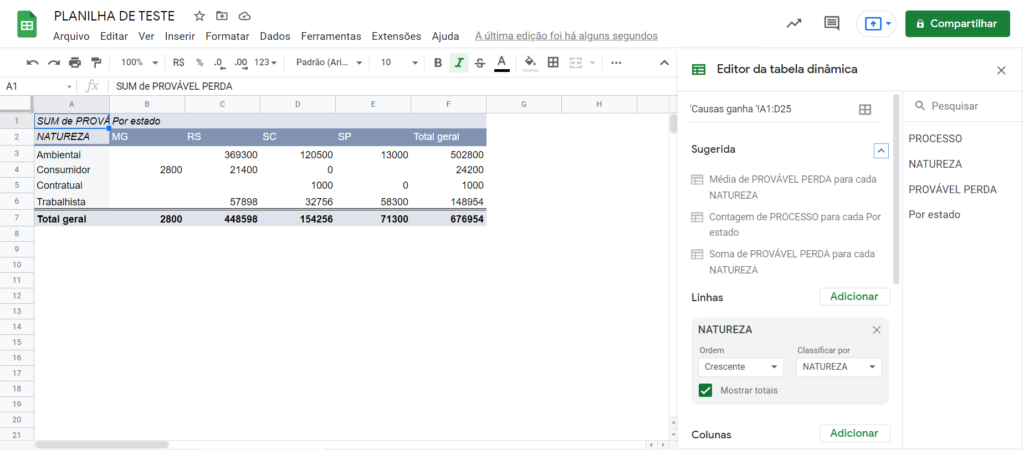Format as percent
This screenshot has width=1024, height=450.
click(x=200, y=63)
